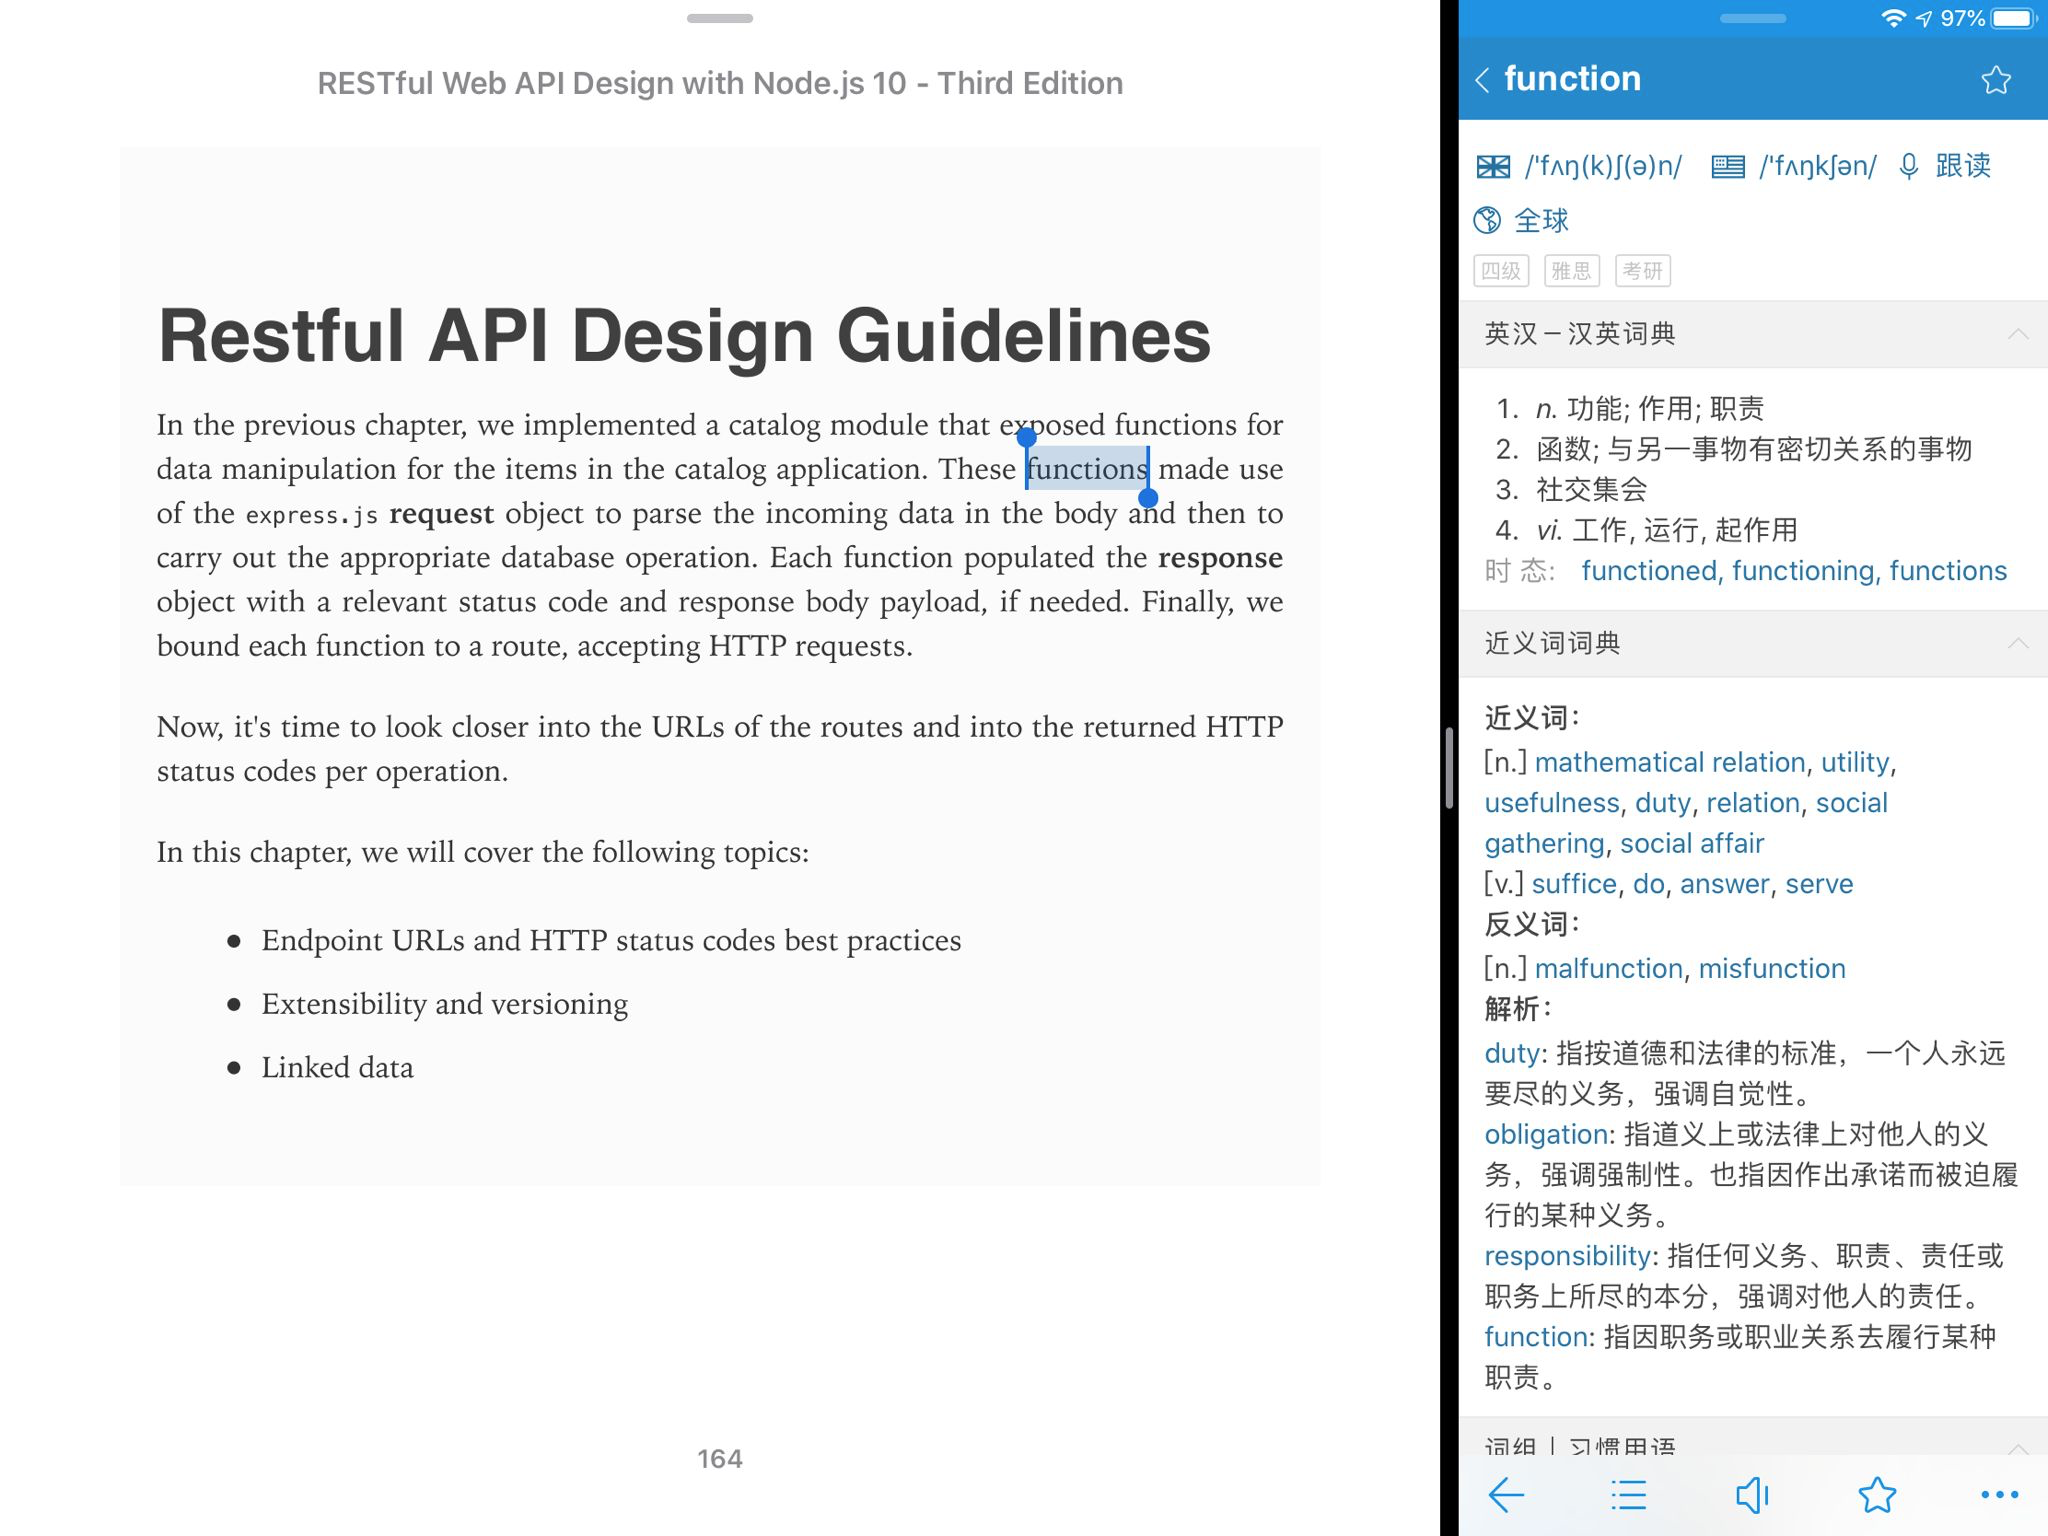Tap the highlighted word 'functions' in text
This screenshot has width=2048, height=1536.
point(1087,469)
